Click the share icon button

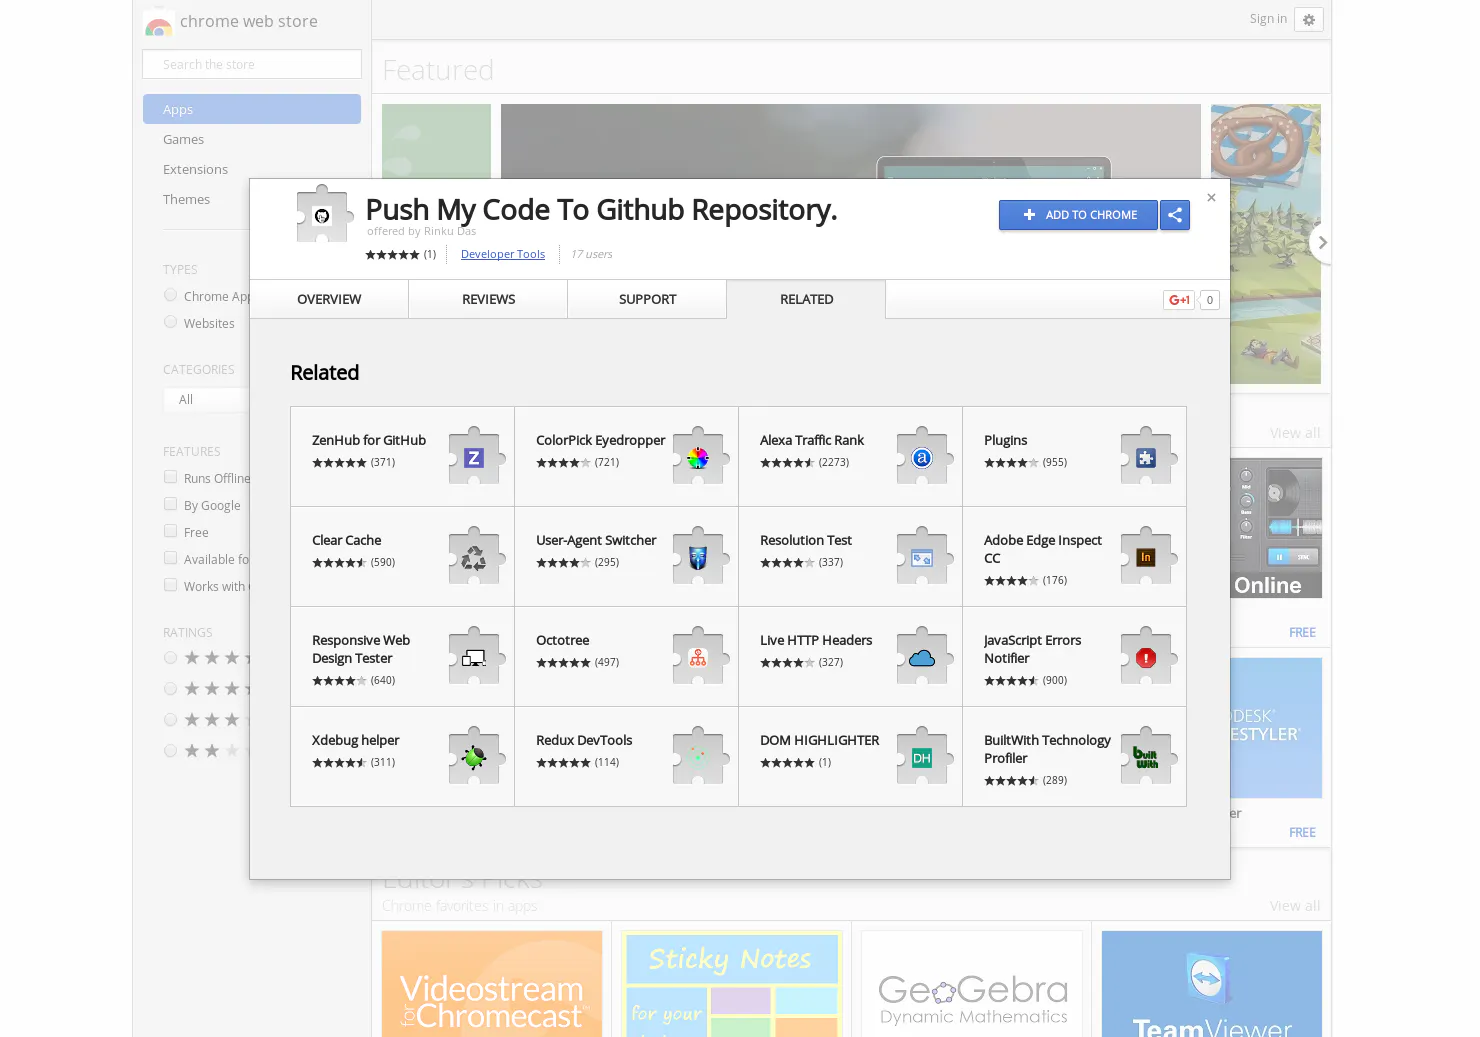tap(1175, 215)
